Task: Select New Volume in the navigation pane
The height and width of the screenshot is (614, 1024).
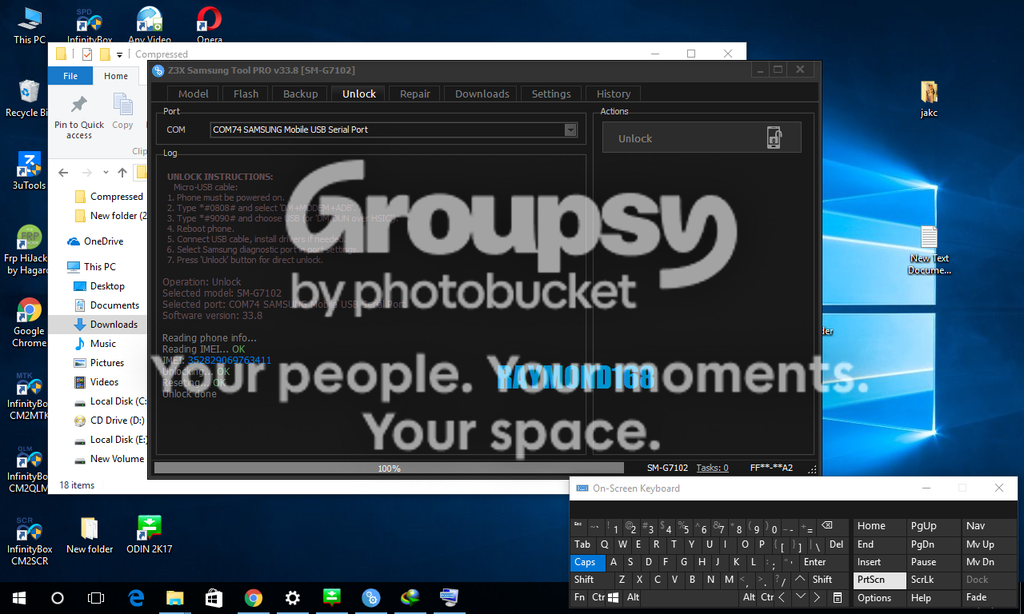Action: 109,459
